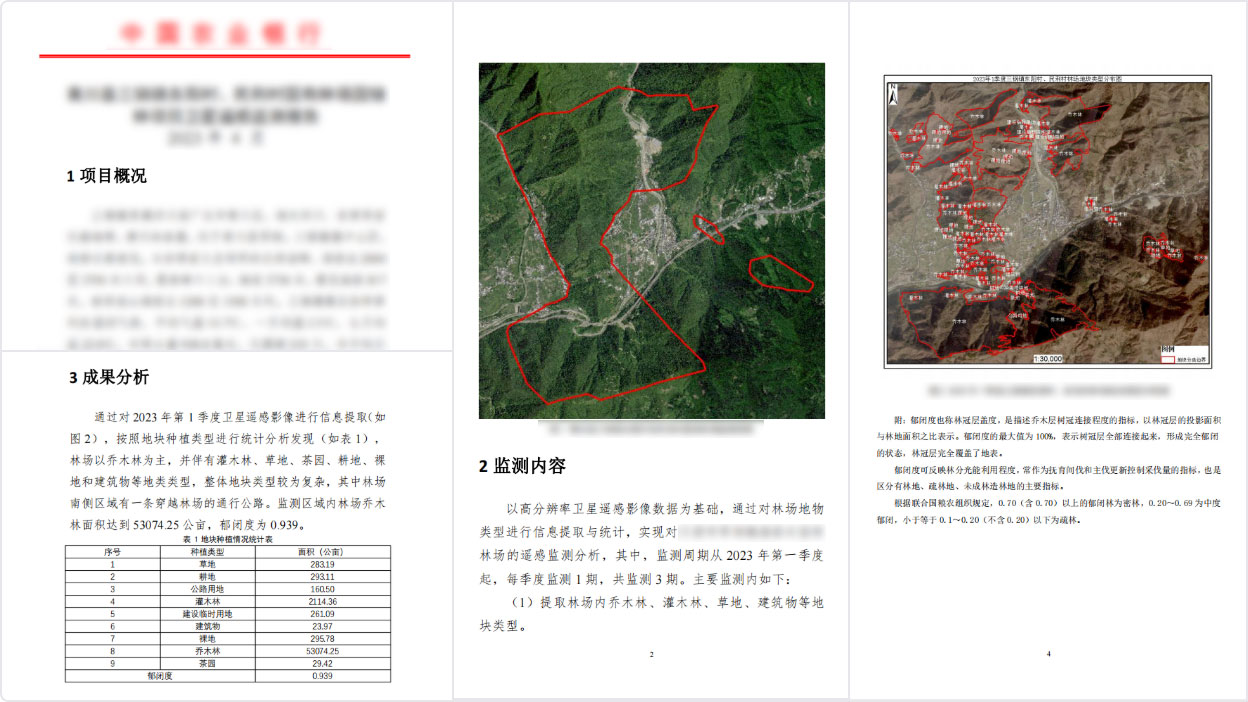Image resolution: width=1248 pixels, height=702 pixels.
Task: Click the '面积（公亩）' header cell
Action: [x=324, y=551]
